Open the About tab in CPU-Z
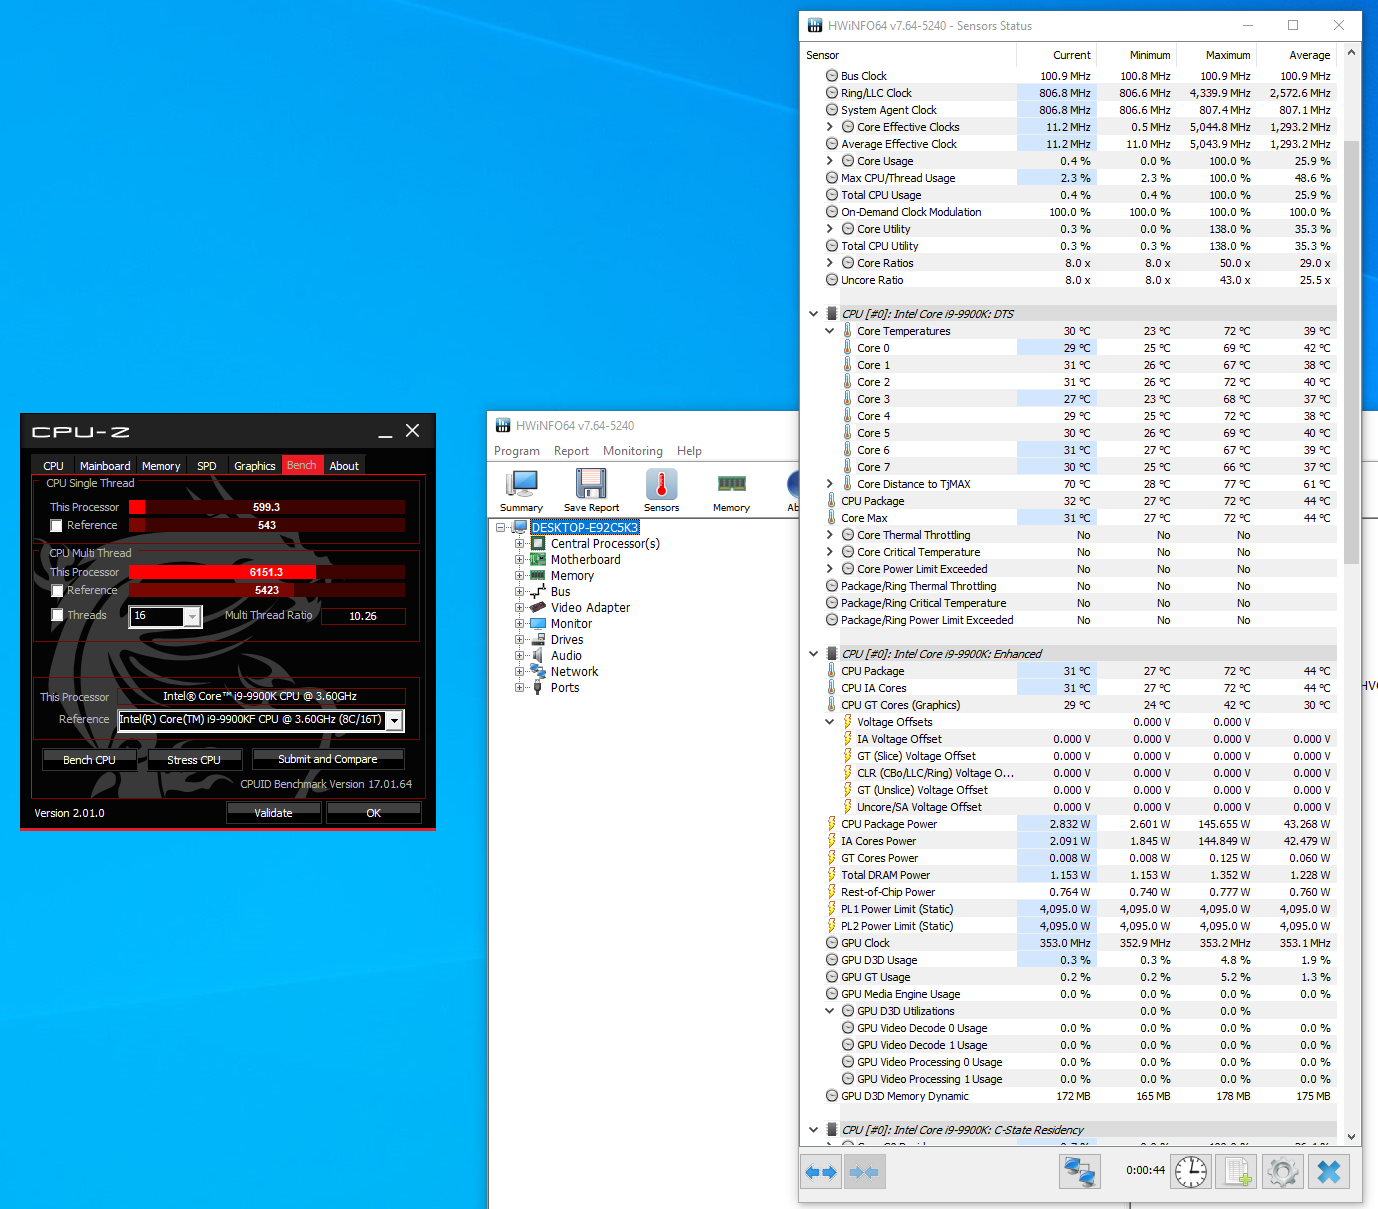 pyautogui.click(x=344, y=466)
